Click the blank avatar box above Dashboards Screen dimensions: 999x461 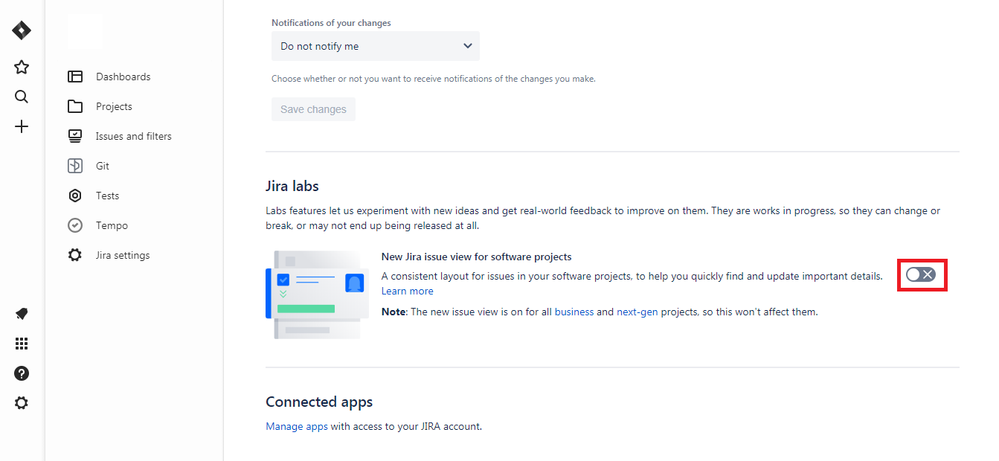pos(84,31)
